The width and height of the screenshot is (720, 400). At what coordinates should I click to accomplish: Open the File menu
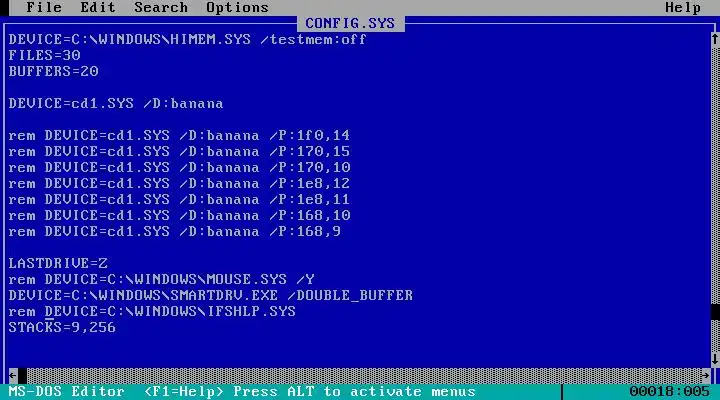(44, 7)
